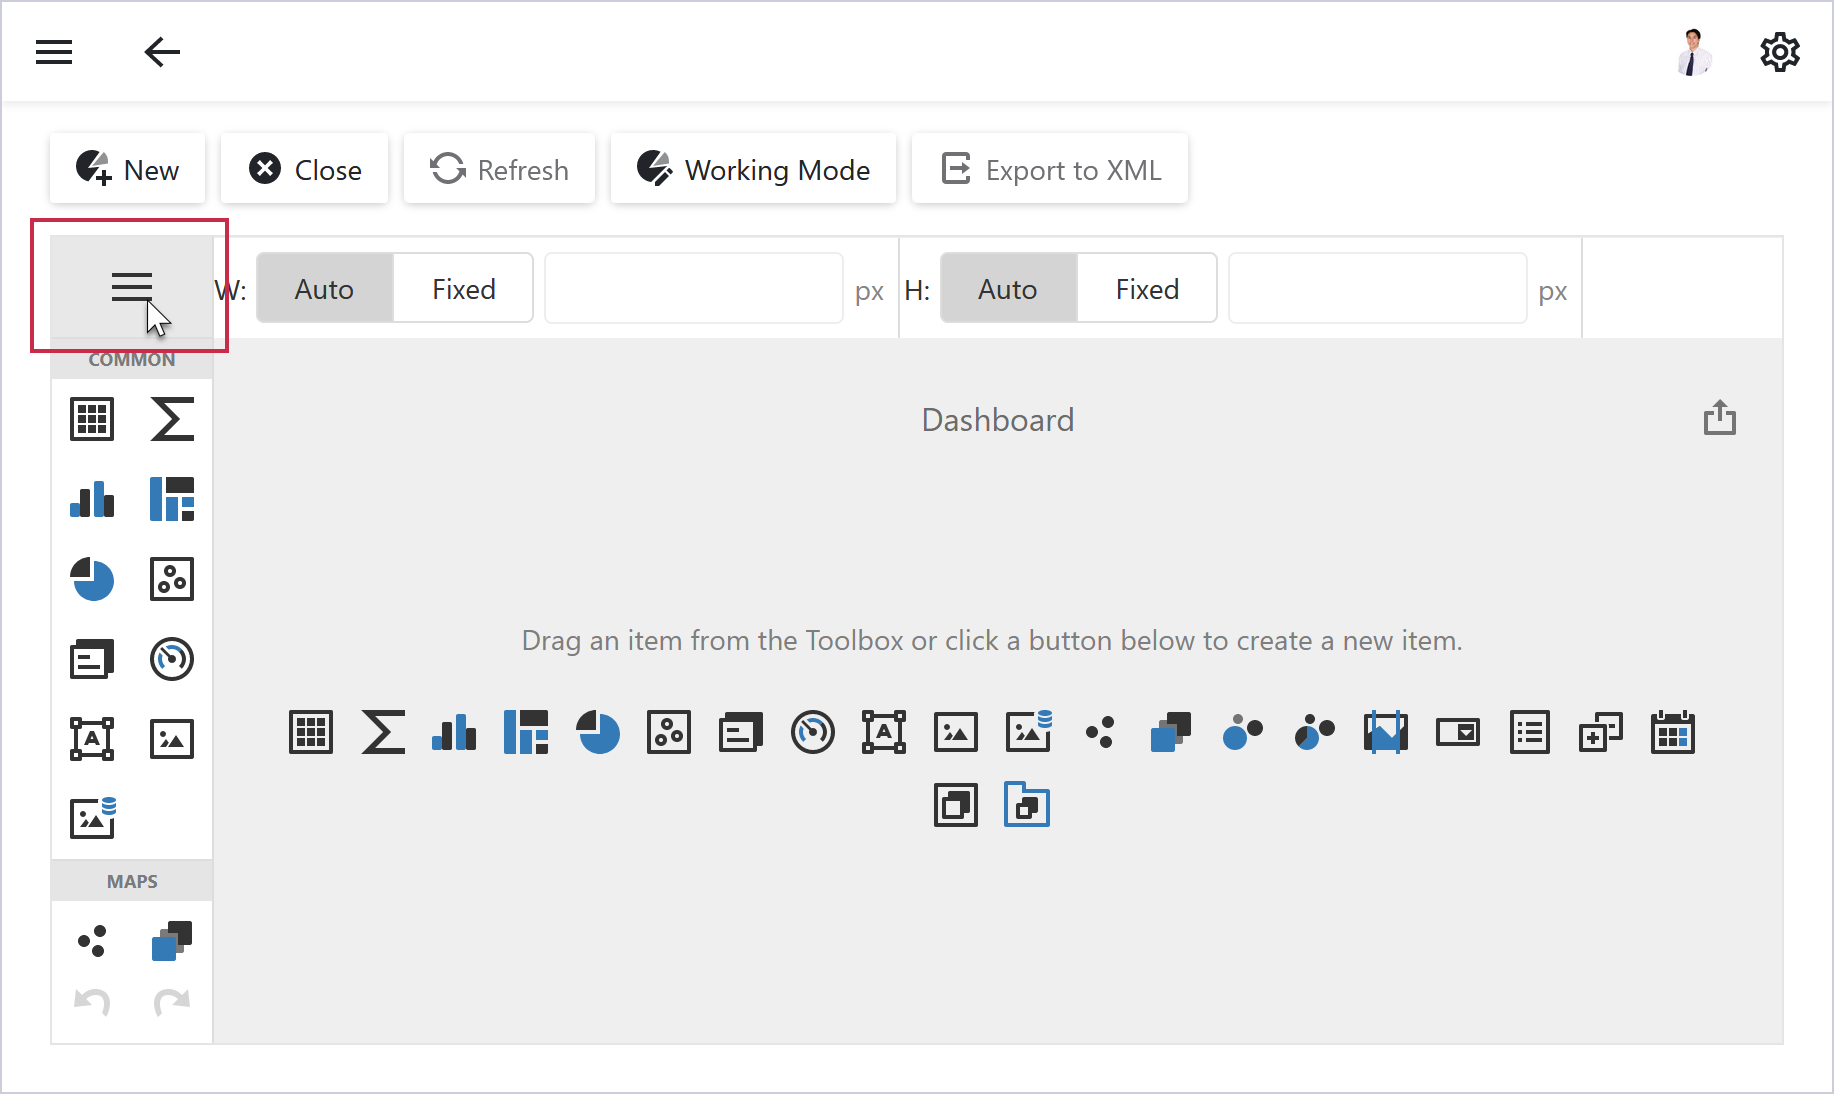Screen dimensions: 1834x1094
Task: Create a new dashboard with New
Action: pyautogui.click(x=128, y=169)
